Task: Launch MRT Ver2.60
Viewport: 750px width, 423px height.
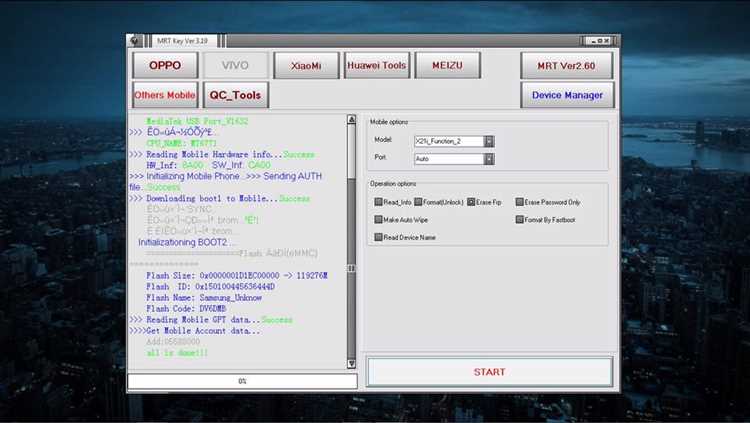Action: point(566,65)
